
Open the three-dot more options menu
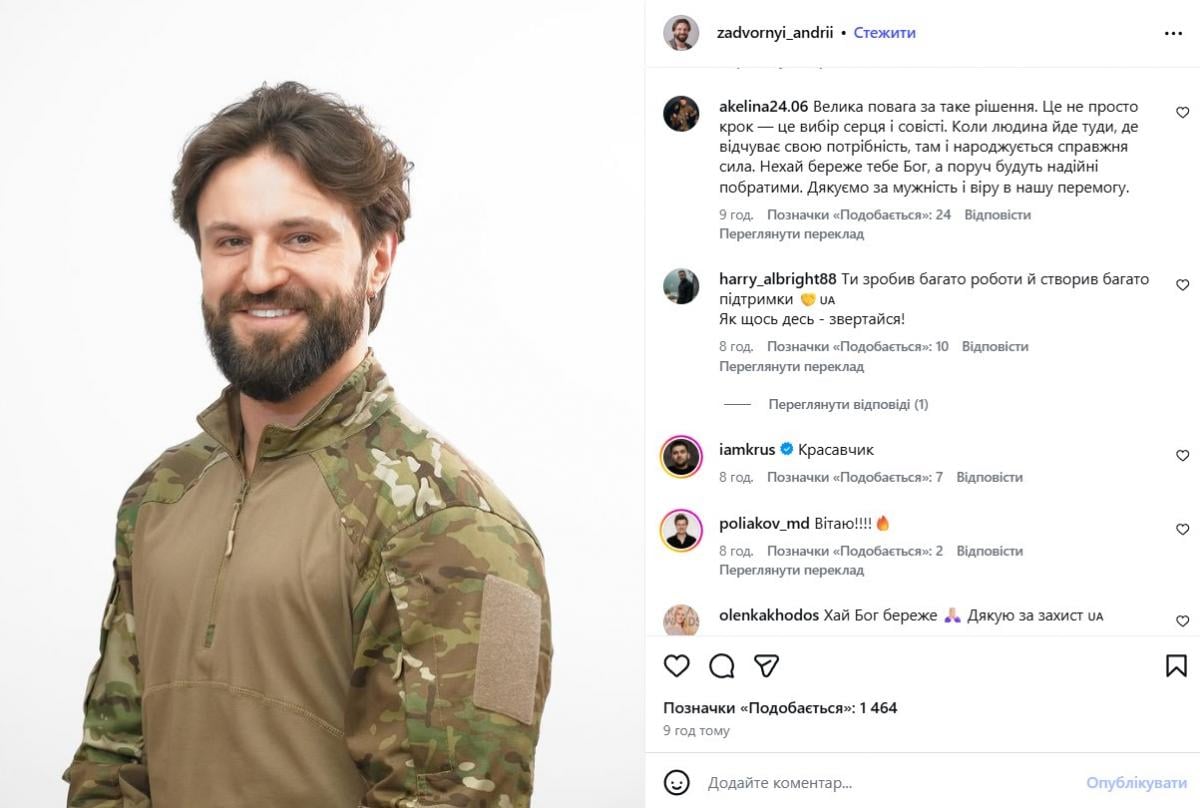coord(1173,33)
